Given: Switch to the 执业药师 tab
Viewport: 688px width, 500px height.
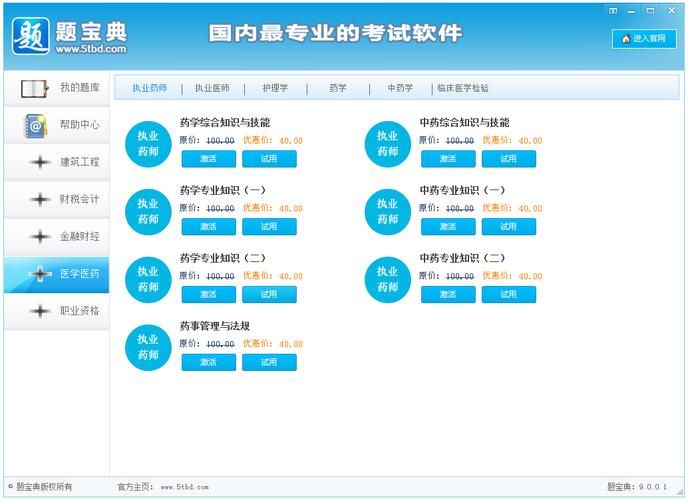Looking at the screenshot, I should [x=150, y=88].
